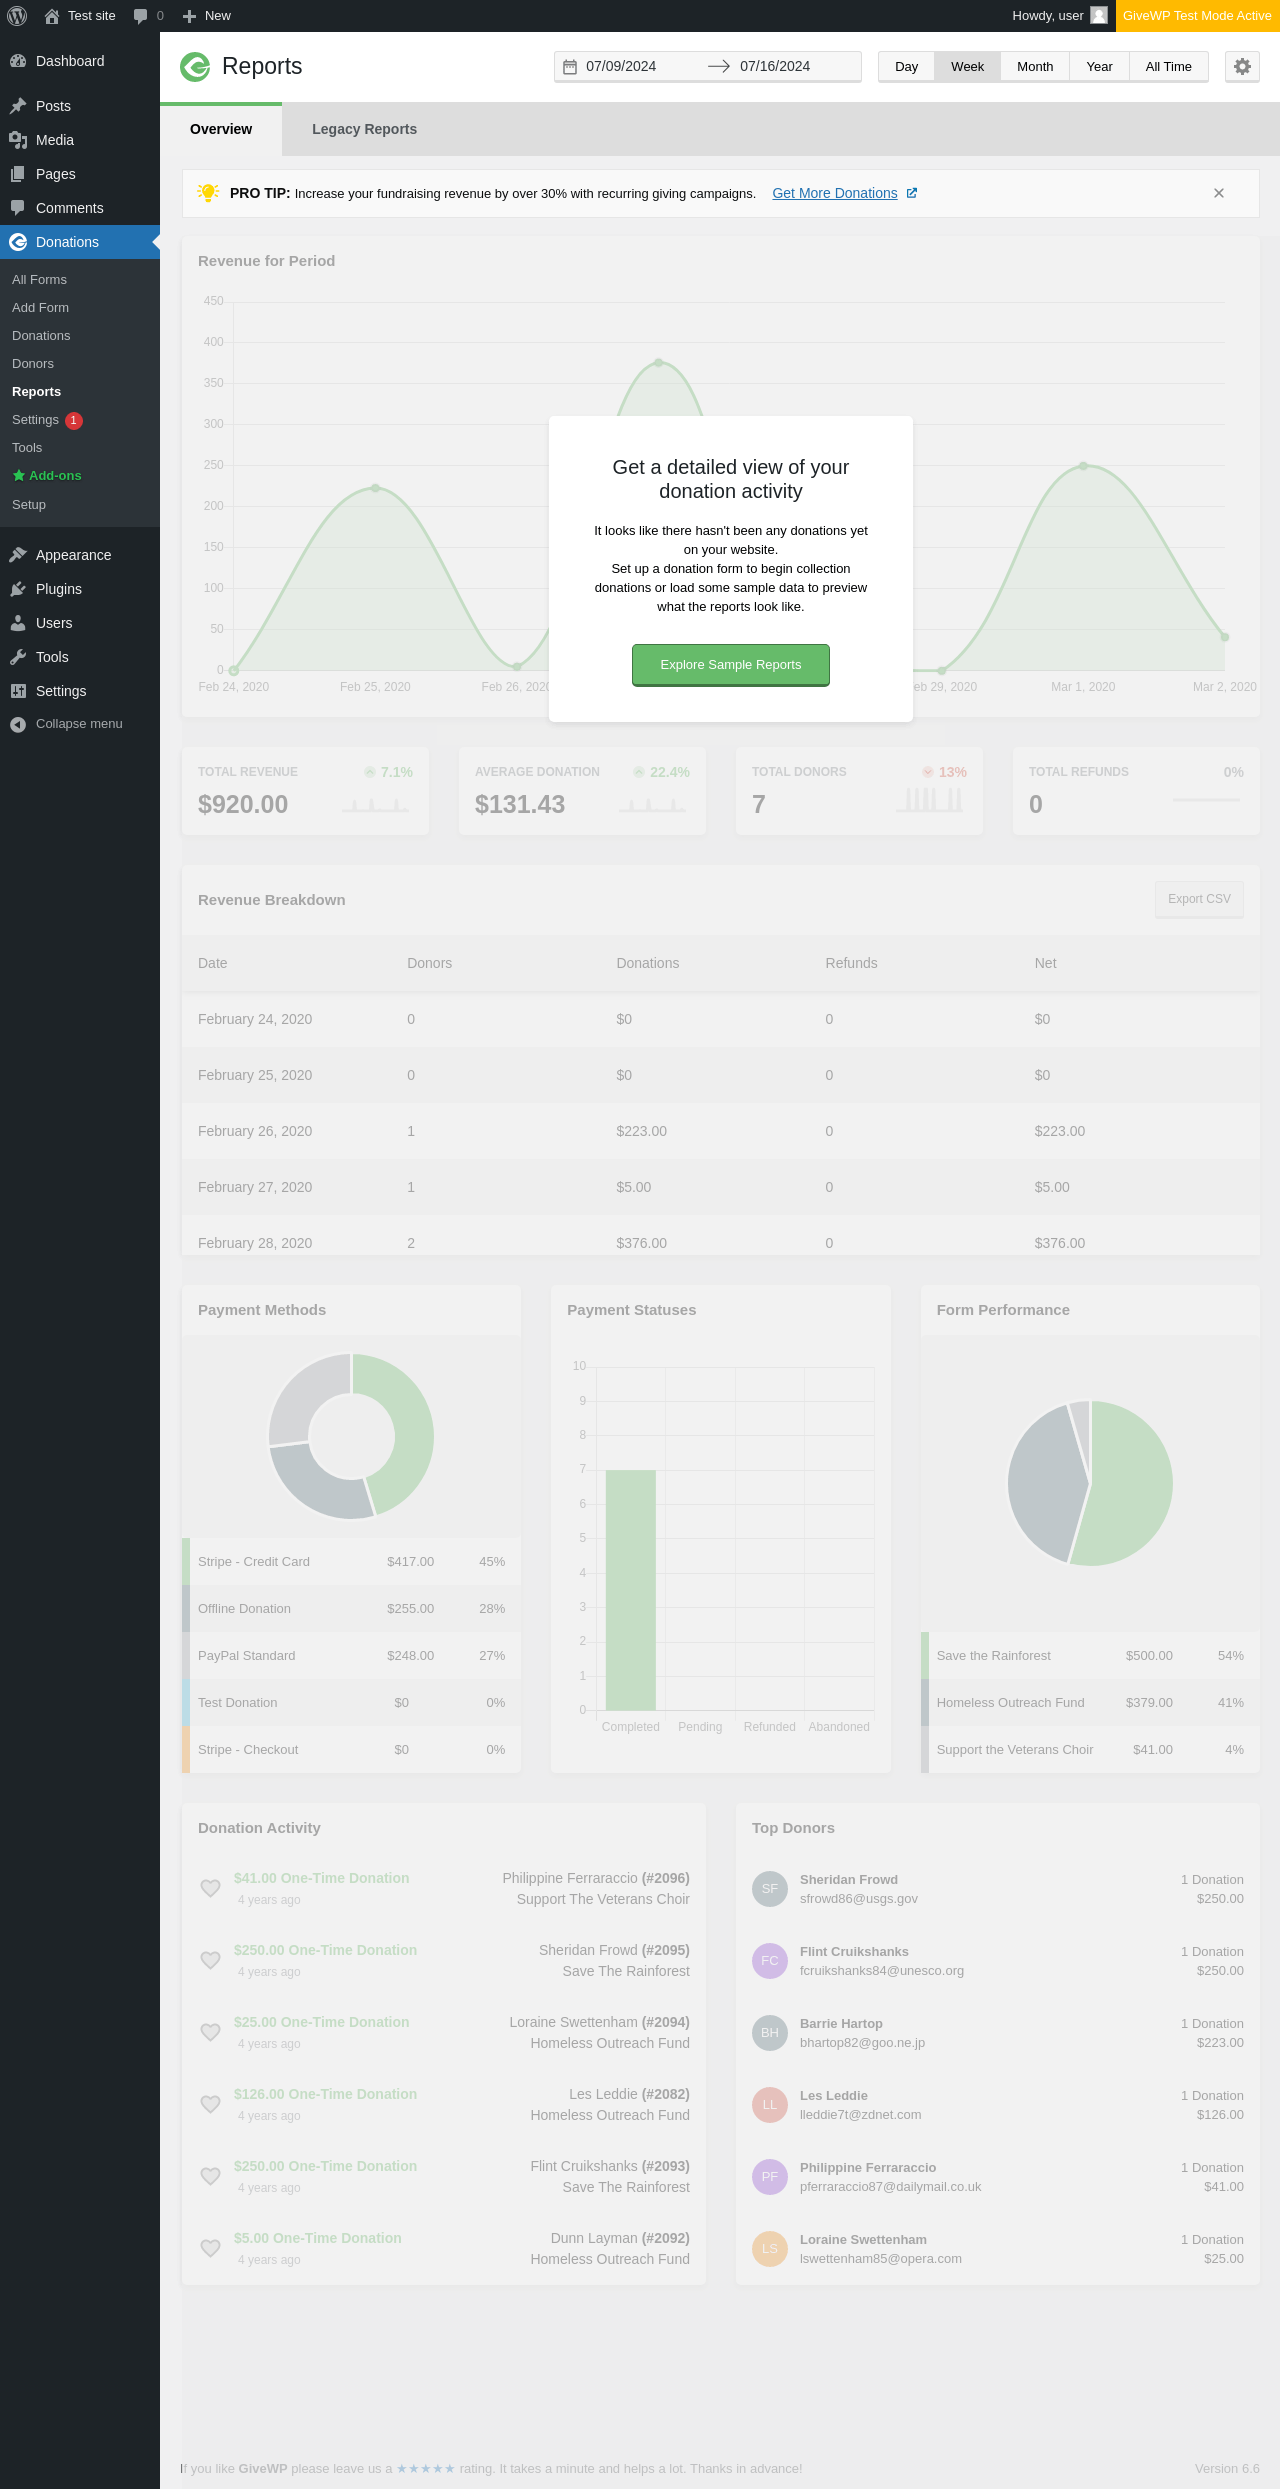This screenshot has height=2489, width=1280.
Task: Click the WordPress logo in admin bar
Action: tap(17, 16)
